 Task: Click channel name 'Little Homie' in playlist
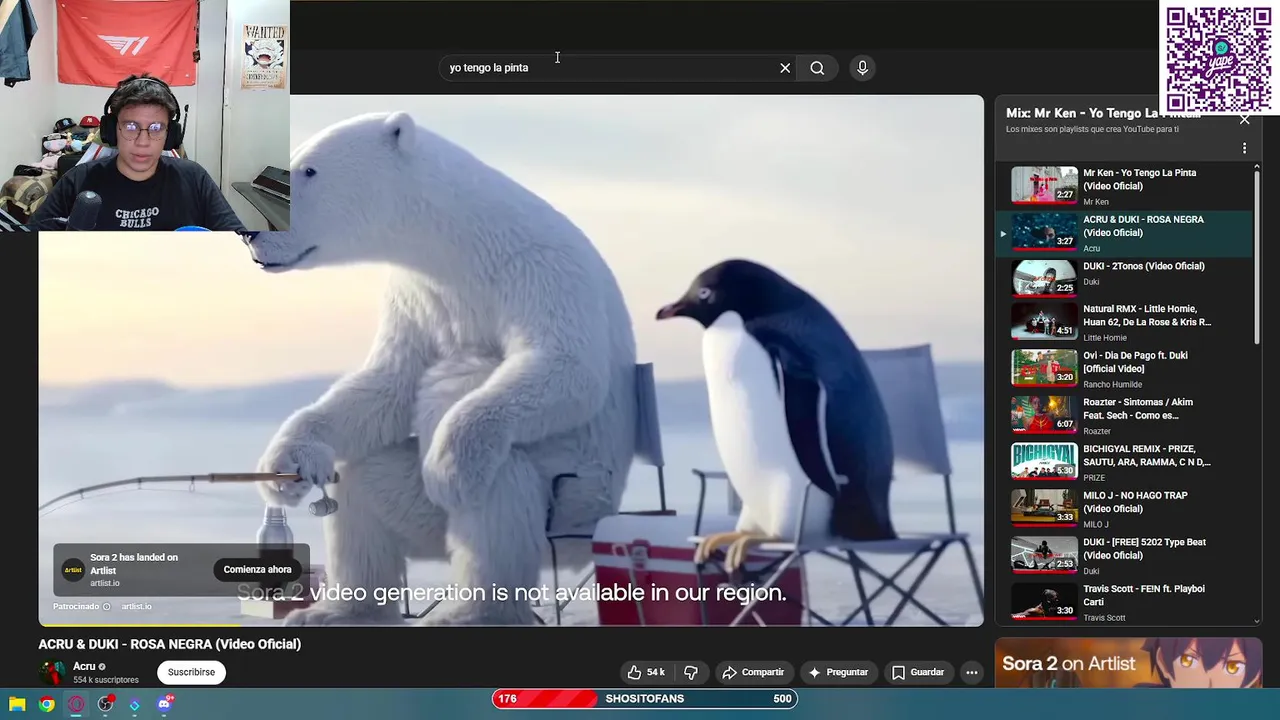pos(1104,338)
